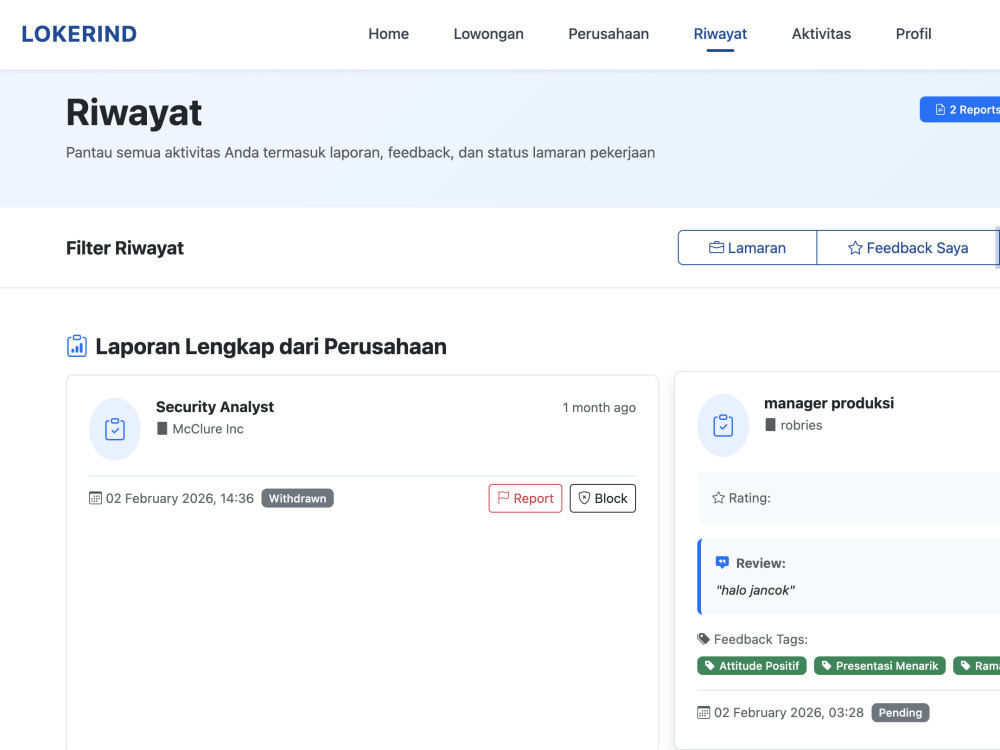Open the Perusahaan menu item
Viewport: 1000px width, 750px height.
tap(608, 34)
